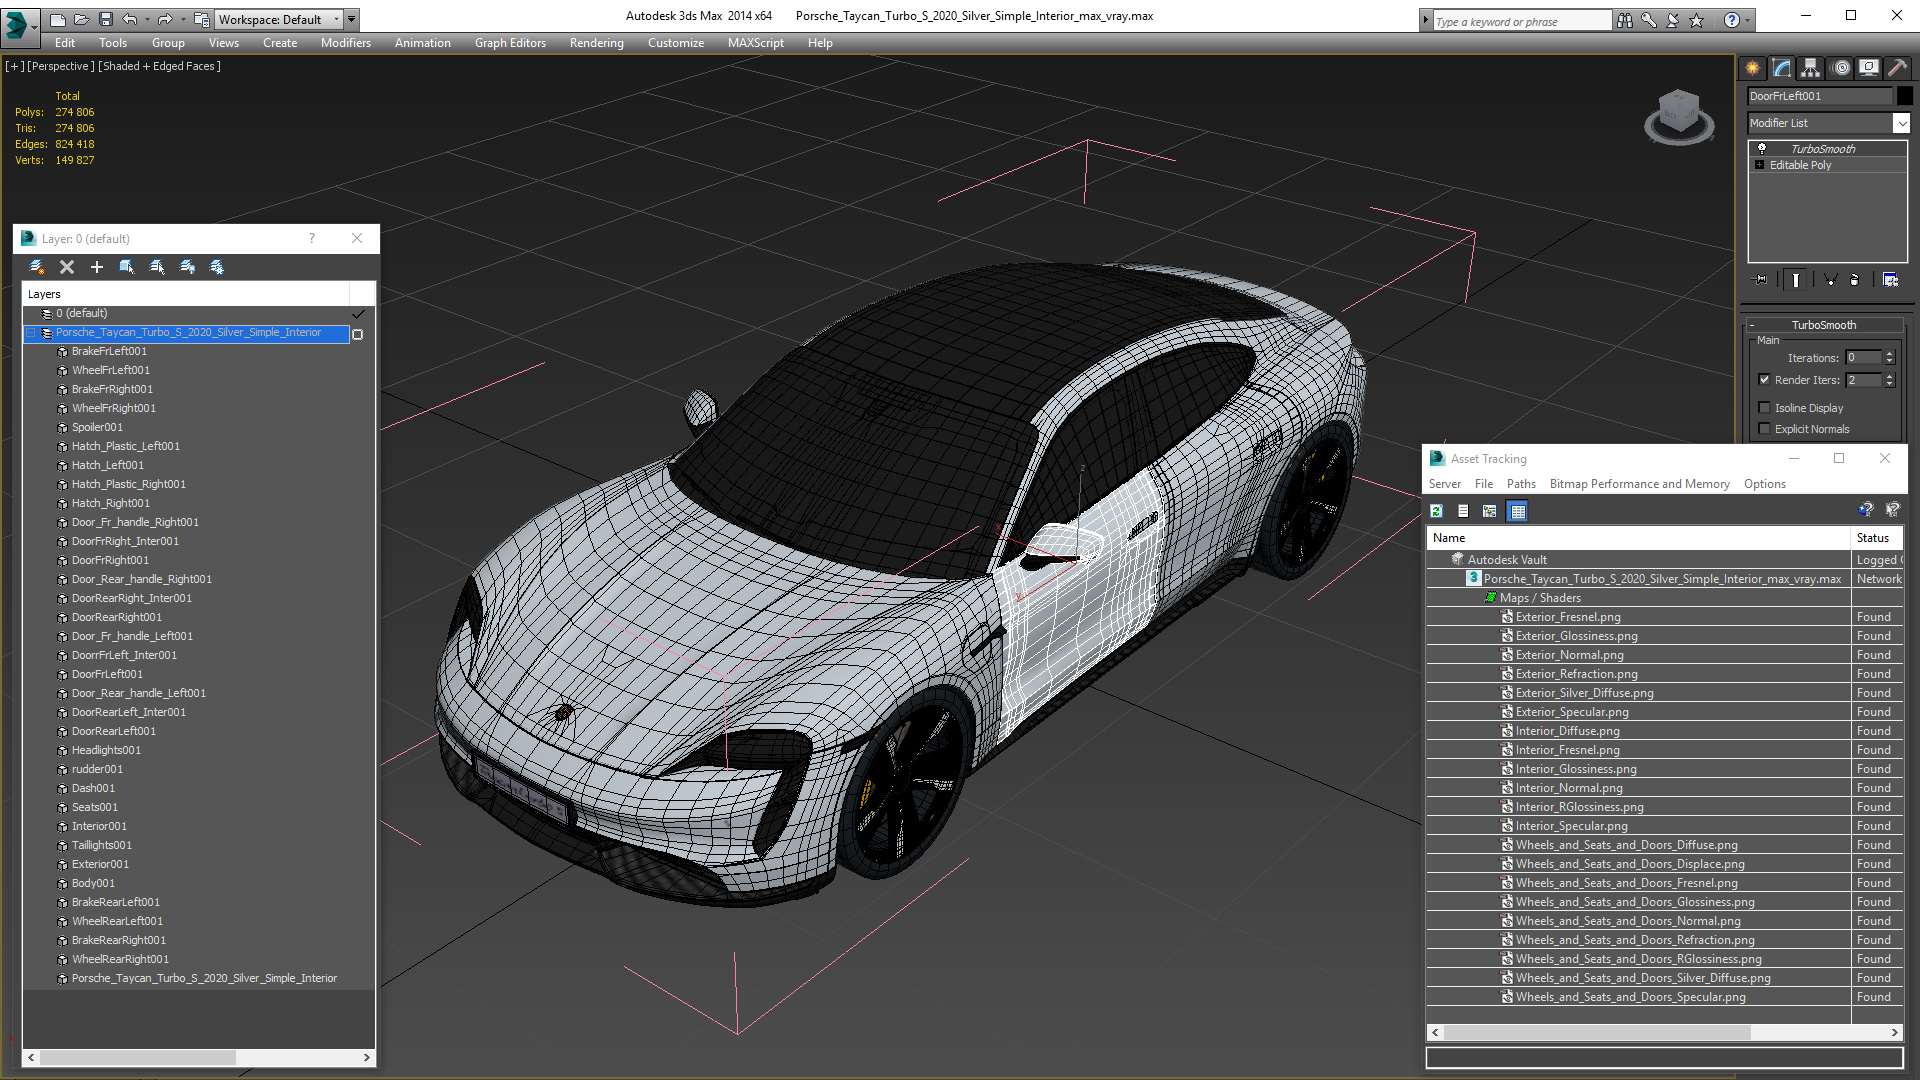The width and height of the screenshot is (1920, 1080).
Task: Expand the Editable Poly stack entry
Action: (x=1759, y=165)
